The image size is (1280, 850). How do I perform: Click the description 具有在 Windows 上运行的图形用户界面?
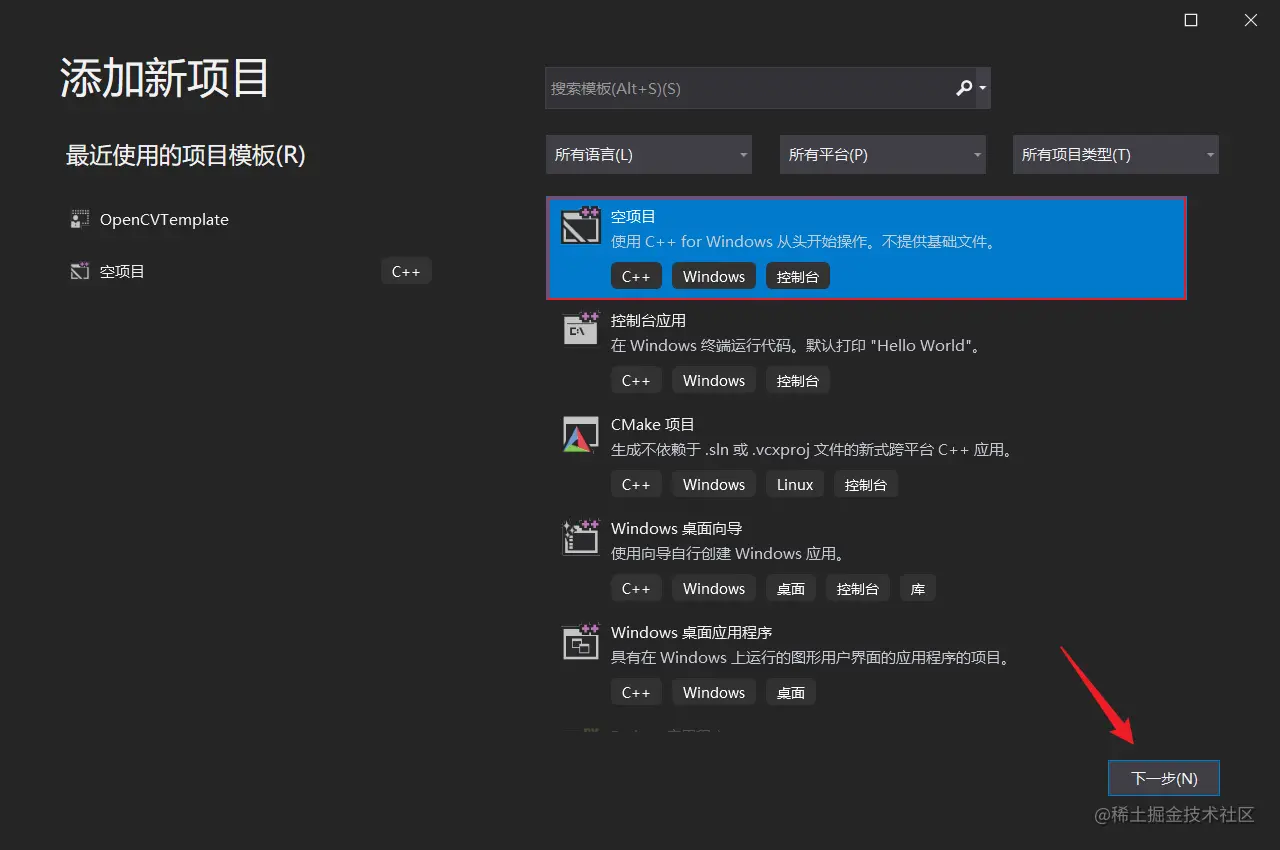tap(813, 658)
